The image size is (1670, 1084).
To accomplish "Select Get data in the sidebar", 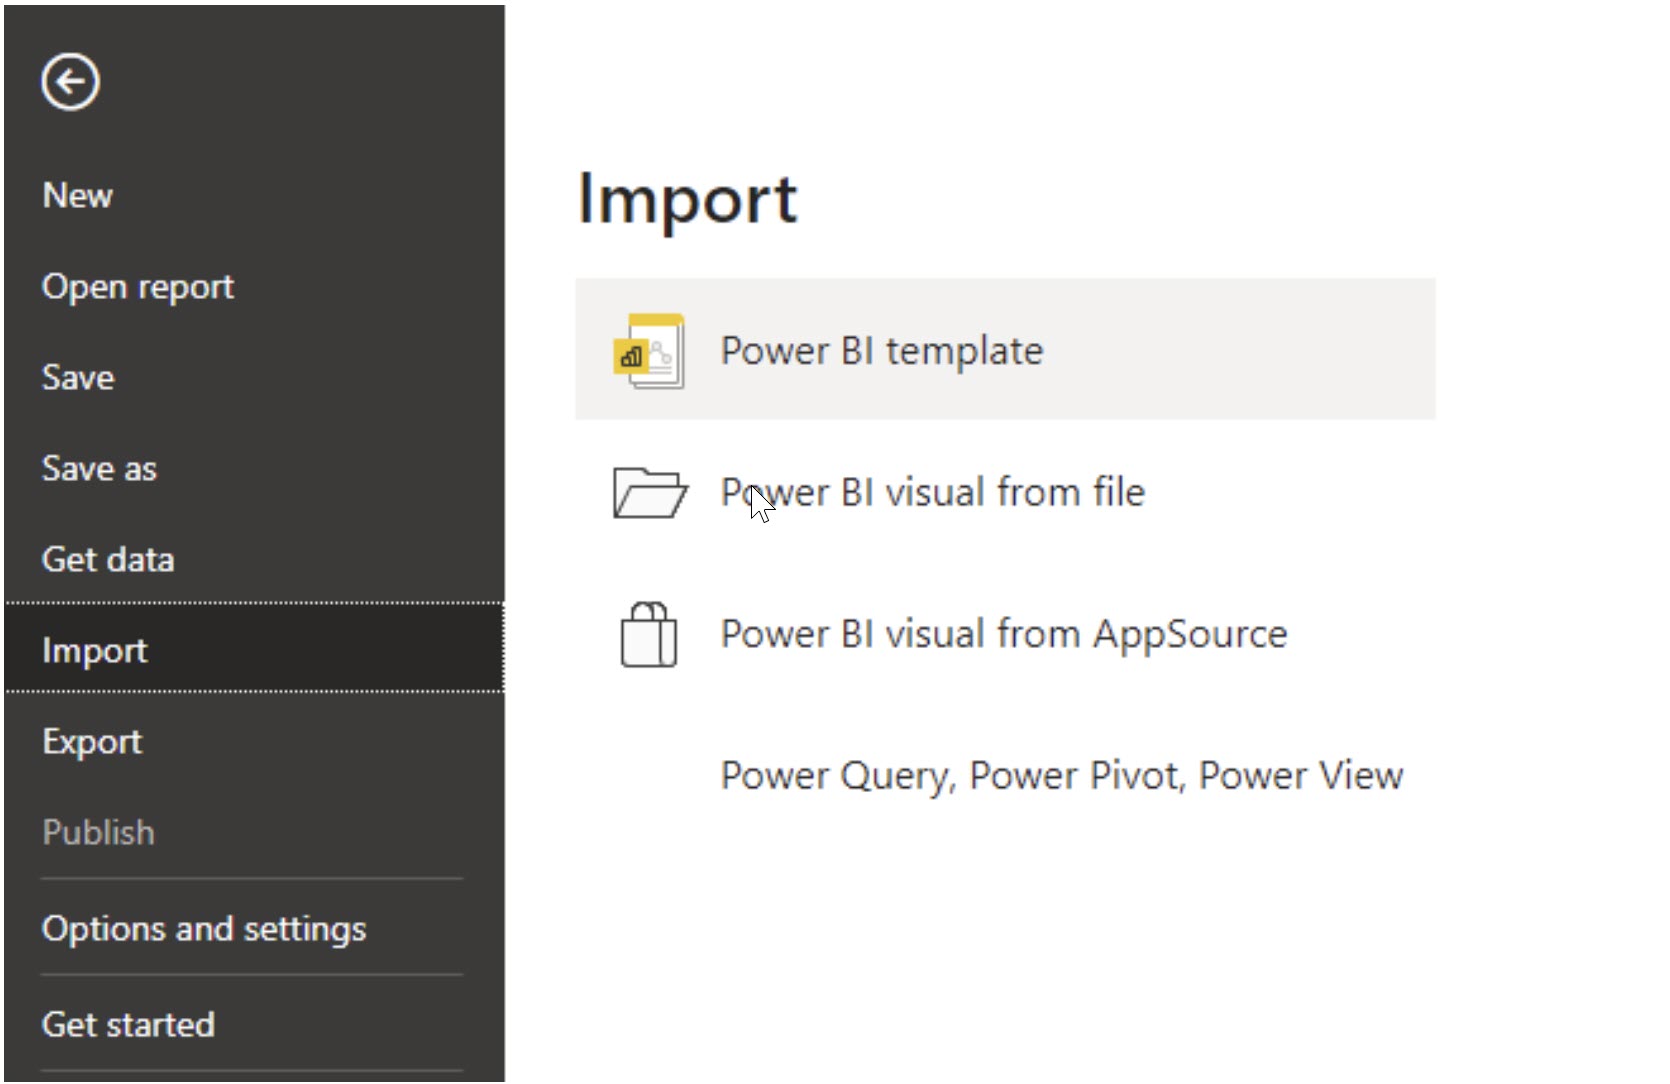I will click(x=108, y=560).
